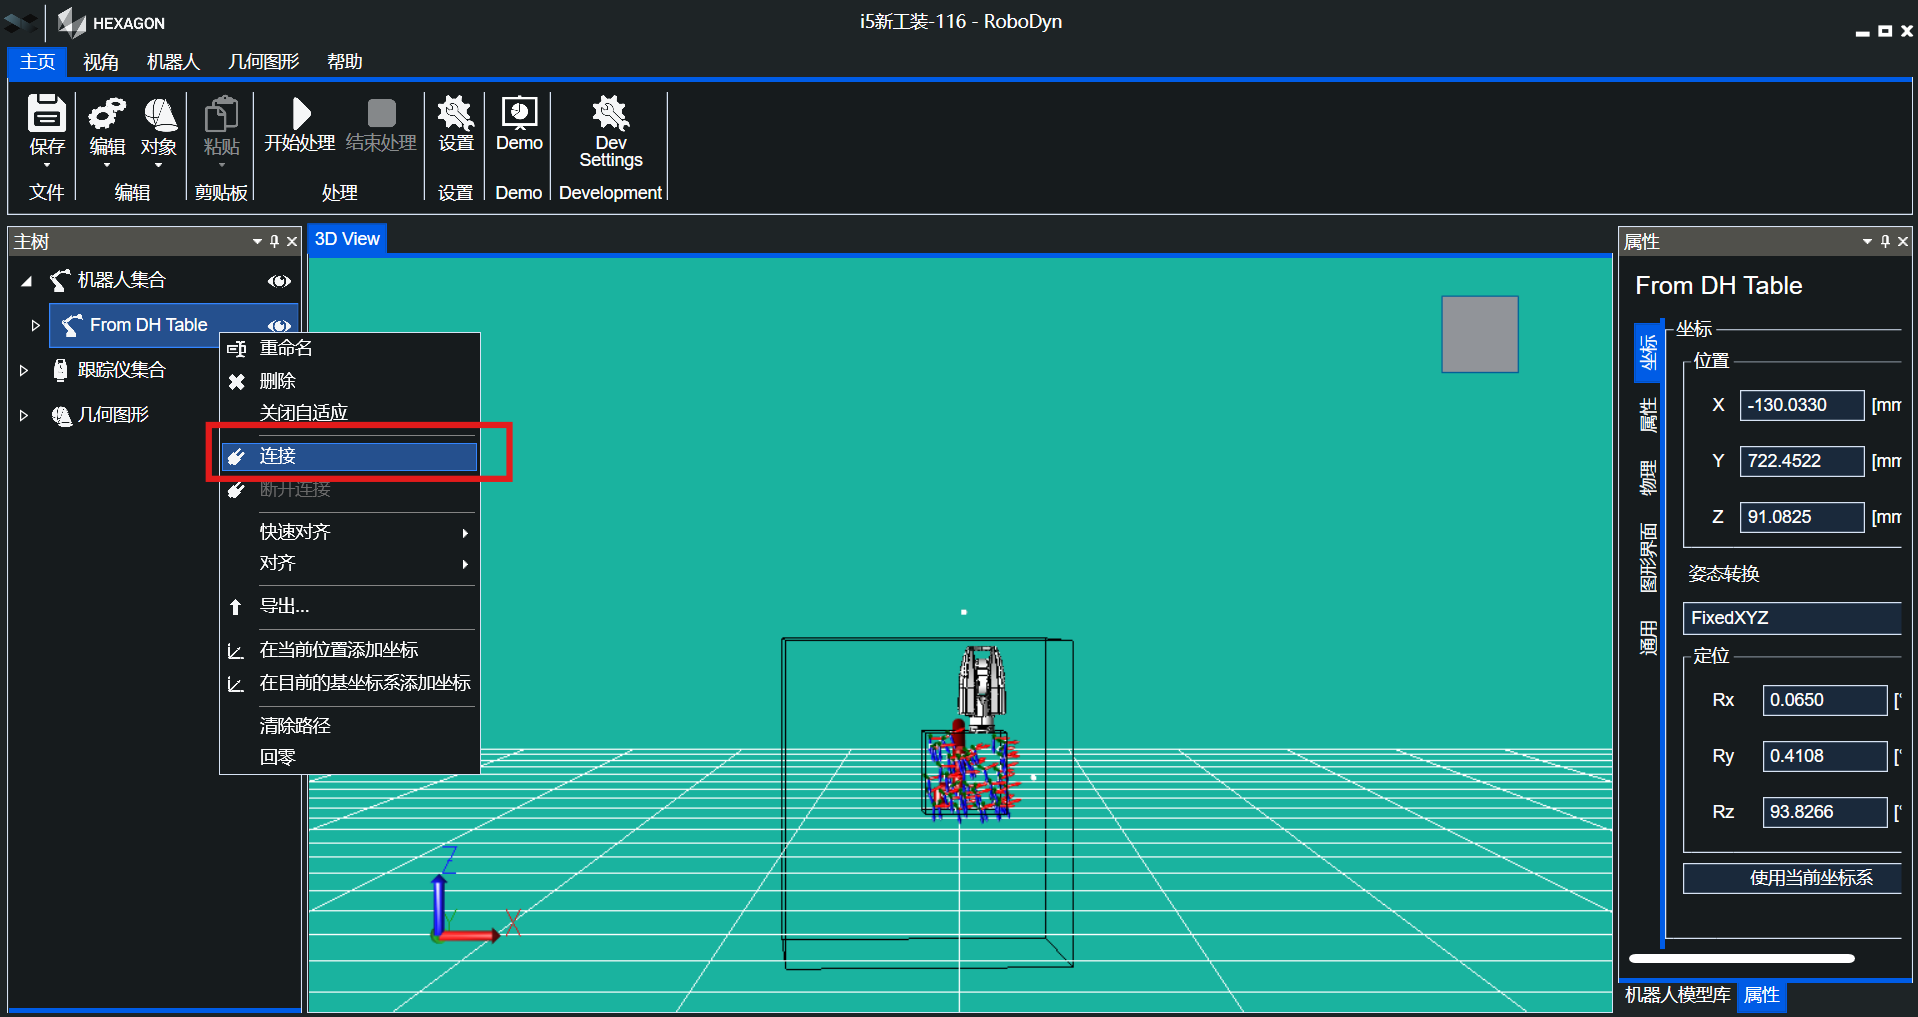Click the X position input field
Image resolution: width=1918 pixels, height=1017 pixels.
tap(1801, 405)
